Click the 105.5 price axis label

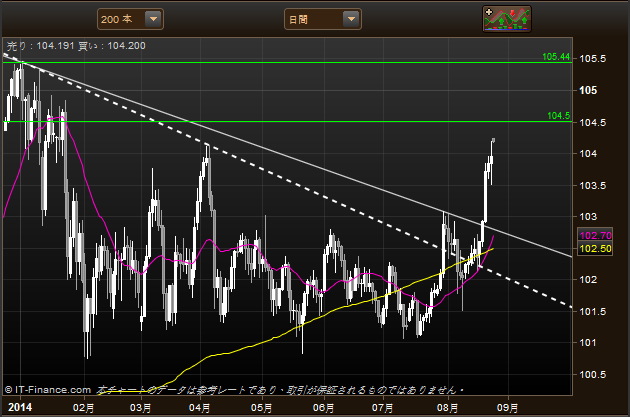click(x=593, y=59)
